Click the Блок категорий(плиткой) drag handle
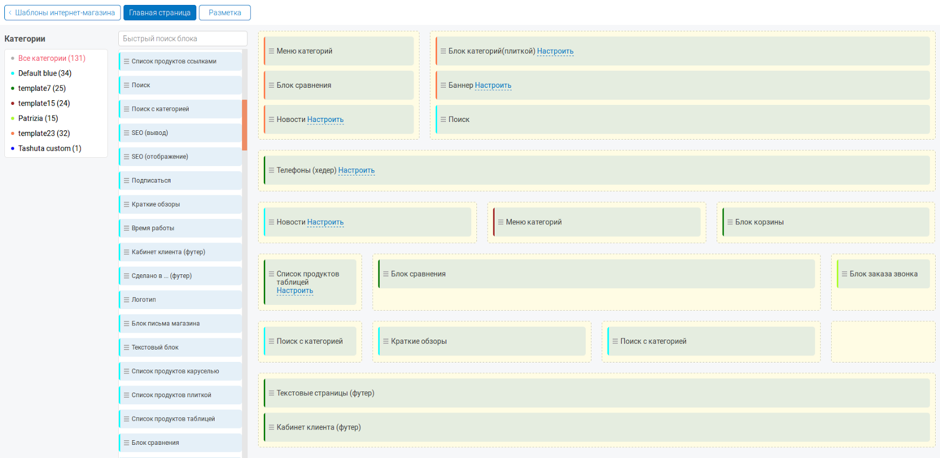Screen dimensions: 940x458 (443, 51)
